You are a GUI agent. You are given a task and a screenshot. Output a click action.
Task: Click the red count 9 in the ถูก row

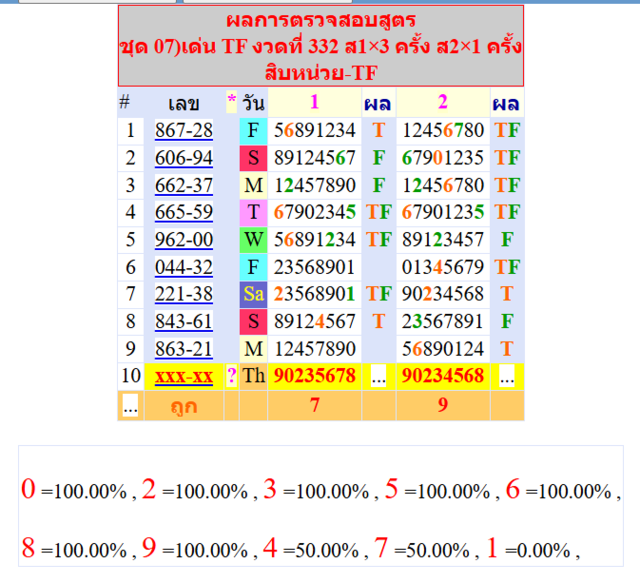[443, 405]
